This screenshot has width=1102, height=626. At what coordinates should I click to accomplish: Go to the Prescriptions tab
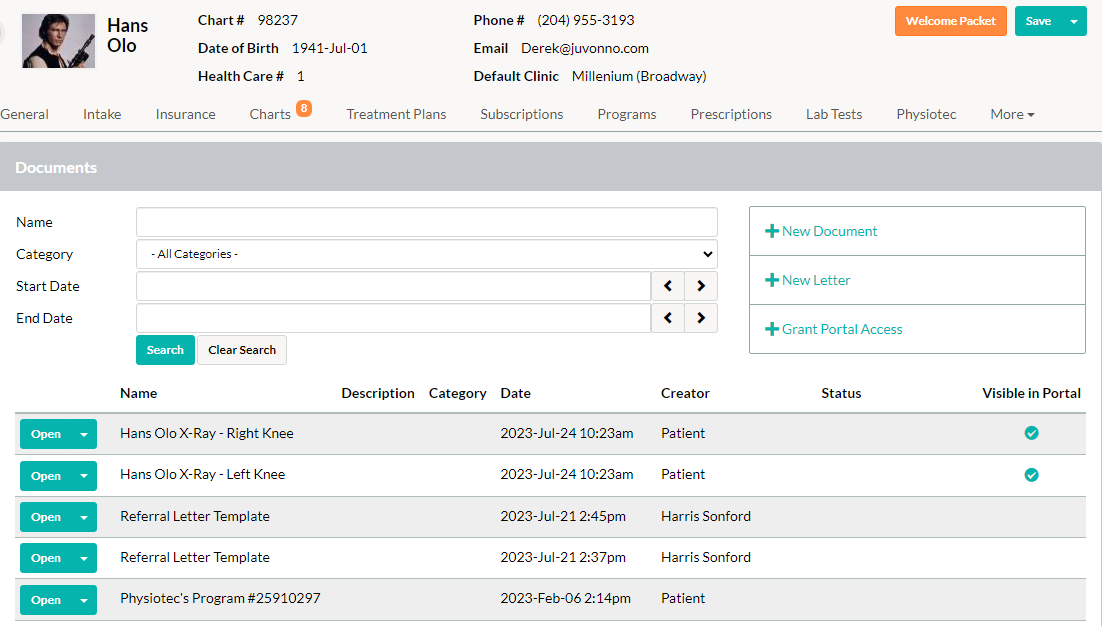pyautogui.click(x=731, y=114)
